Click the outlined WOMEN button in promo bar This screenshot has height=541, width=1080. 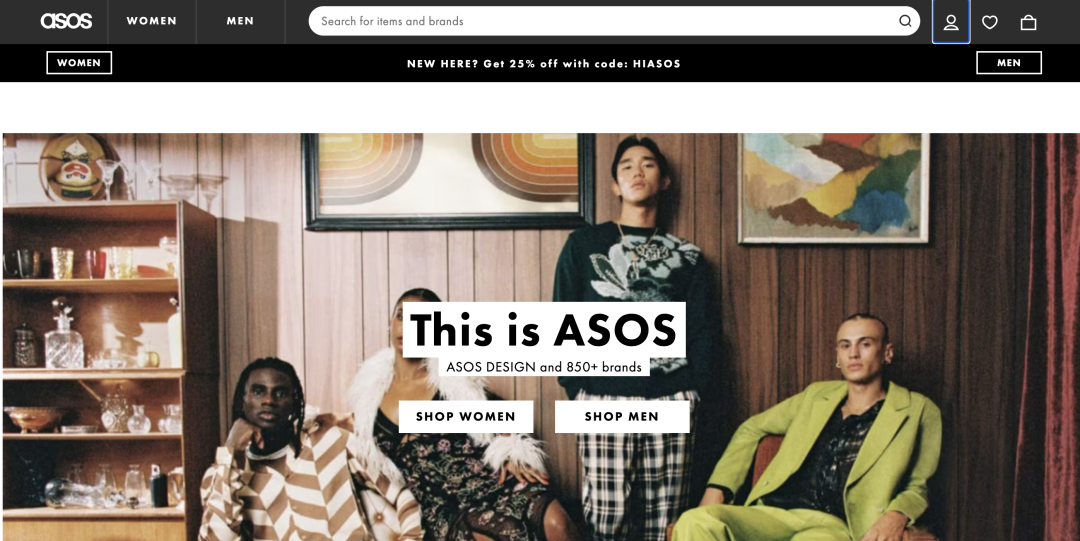point(79,63)
